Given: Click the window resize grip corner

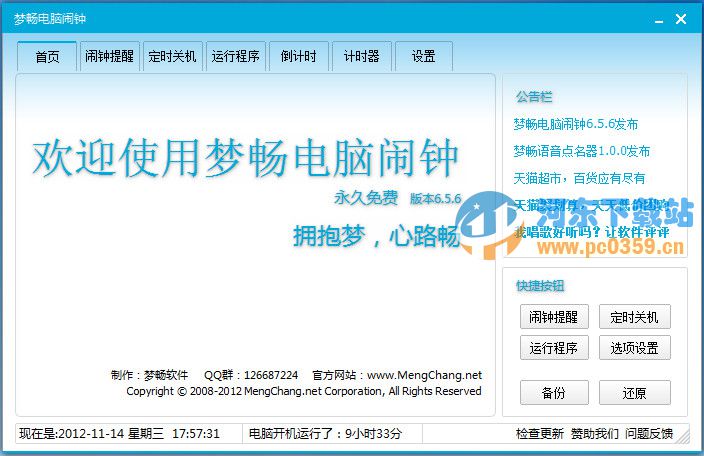Looking at the screenshot, I should 683,437.
